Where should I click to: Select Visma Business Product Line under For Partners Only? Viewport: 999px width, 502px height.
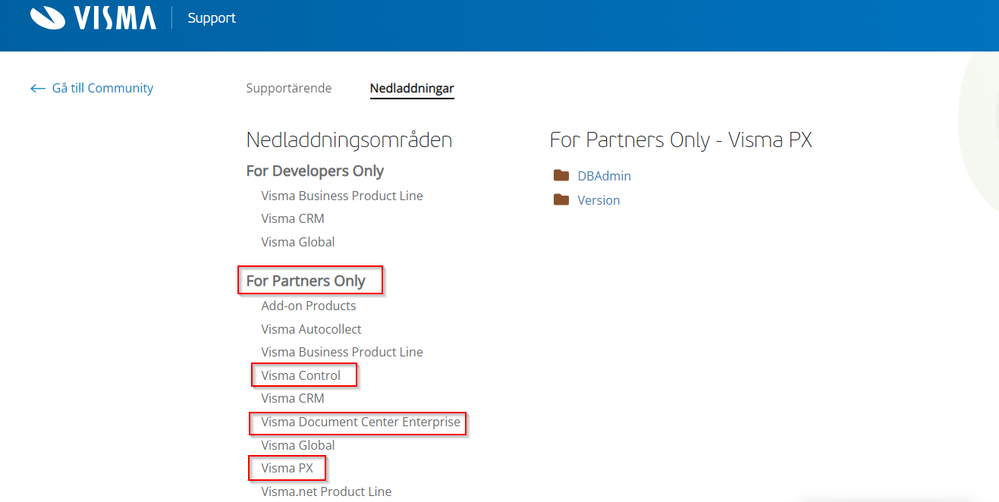click(341, 352)
